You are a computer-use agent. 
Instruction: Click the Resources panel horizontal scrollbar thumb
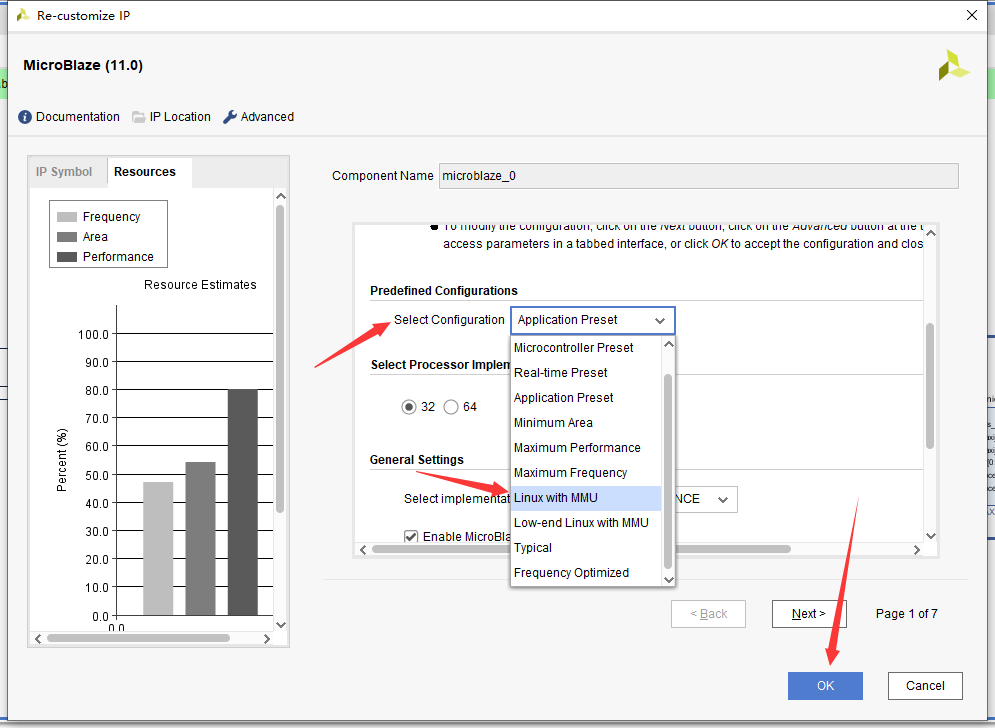(x=138, y=639)
